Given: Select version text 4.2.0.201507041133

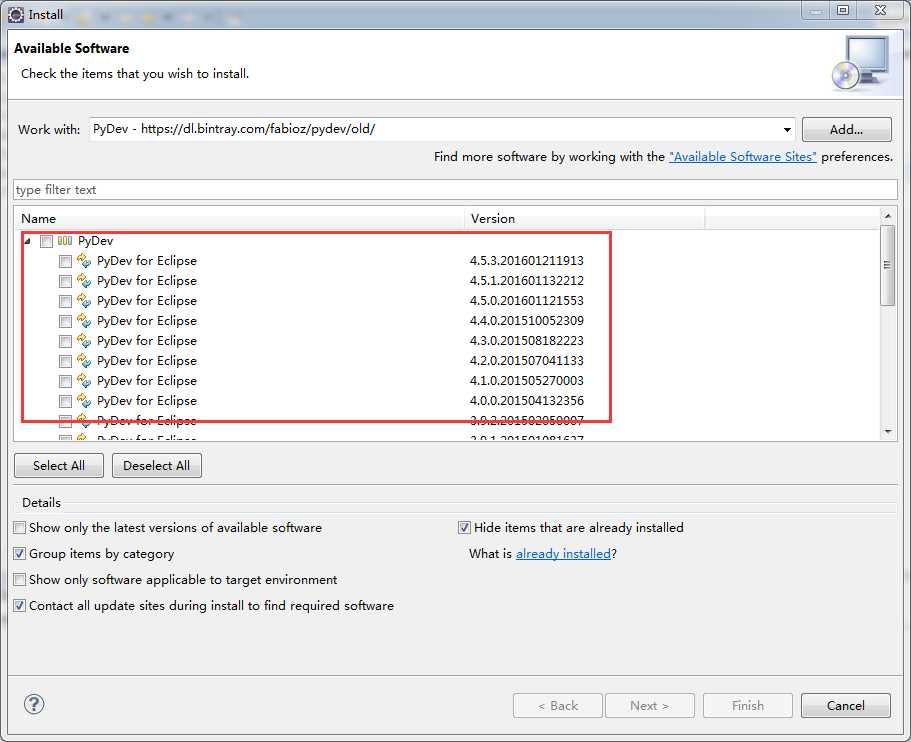Looking at the screenshot, I should 526,361.
